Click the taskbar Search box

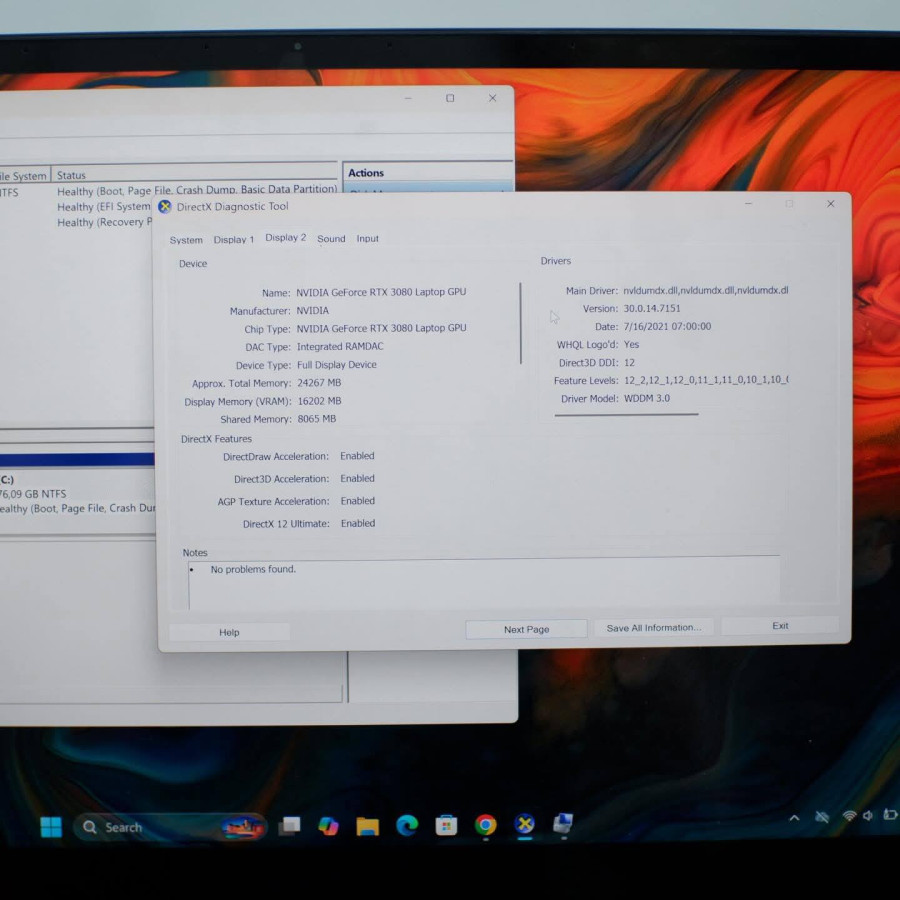coord(150,827)
